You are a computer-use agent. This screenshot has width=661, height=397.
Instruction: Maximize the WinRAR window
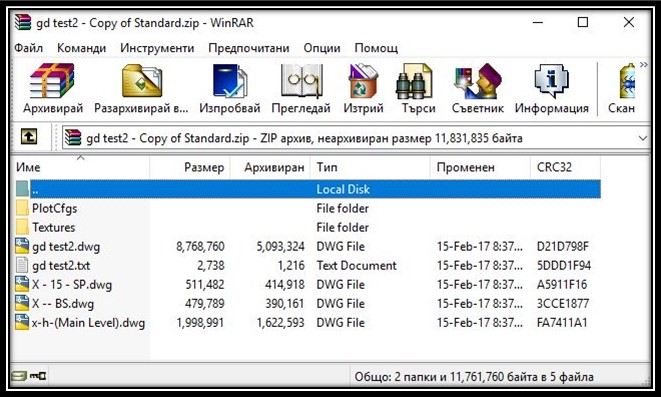pos(583,22)
